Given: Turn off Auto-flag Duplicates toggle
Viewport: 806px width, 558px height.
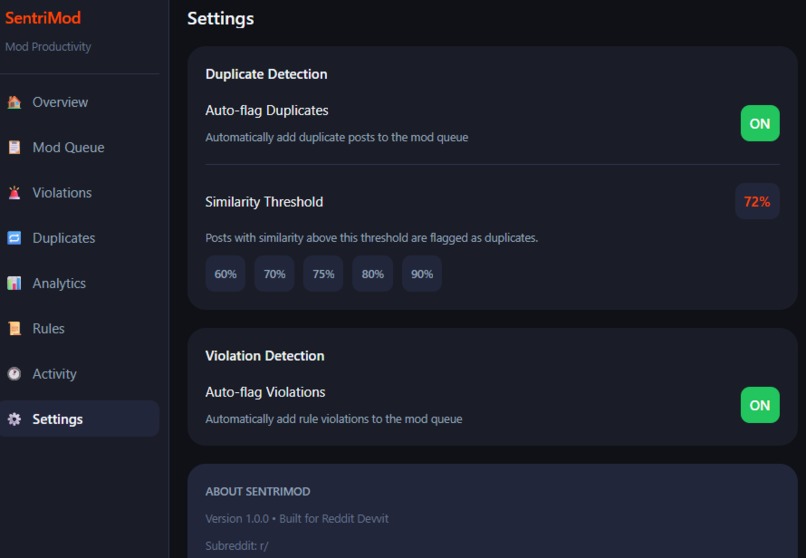Looking at the screenshot, I should point(760,123).
